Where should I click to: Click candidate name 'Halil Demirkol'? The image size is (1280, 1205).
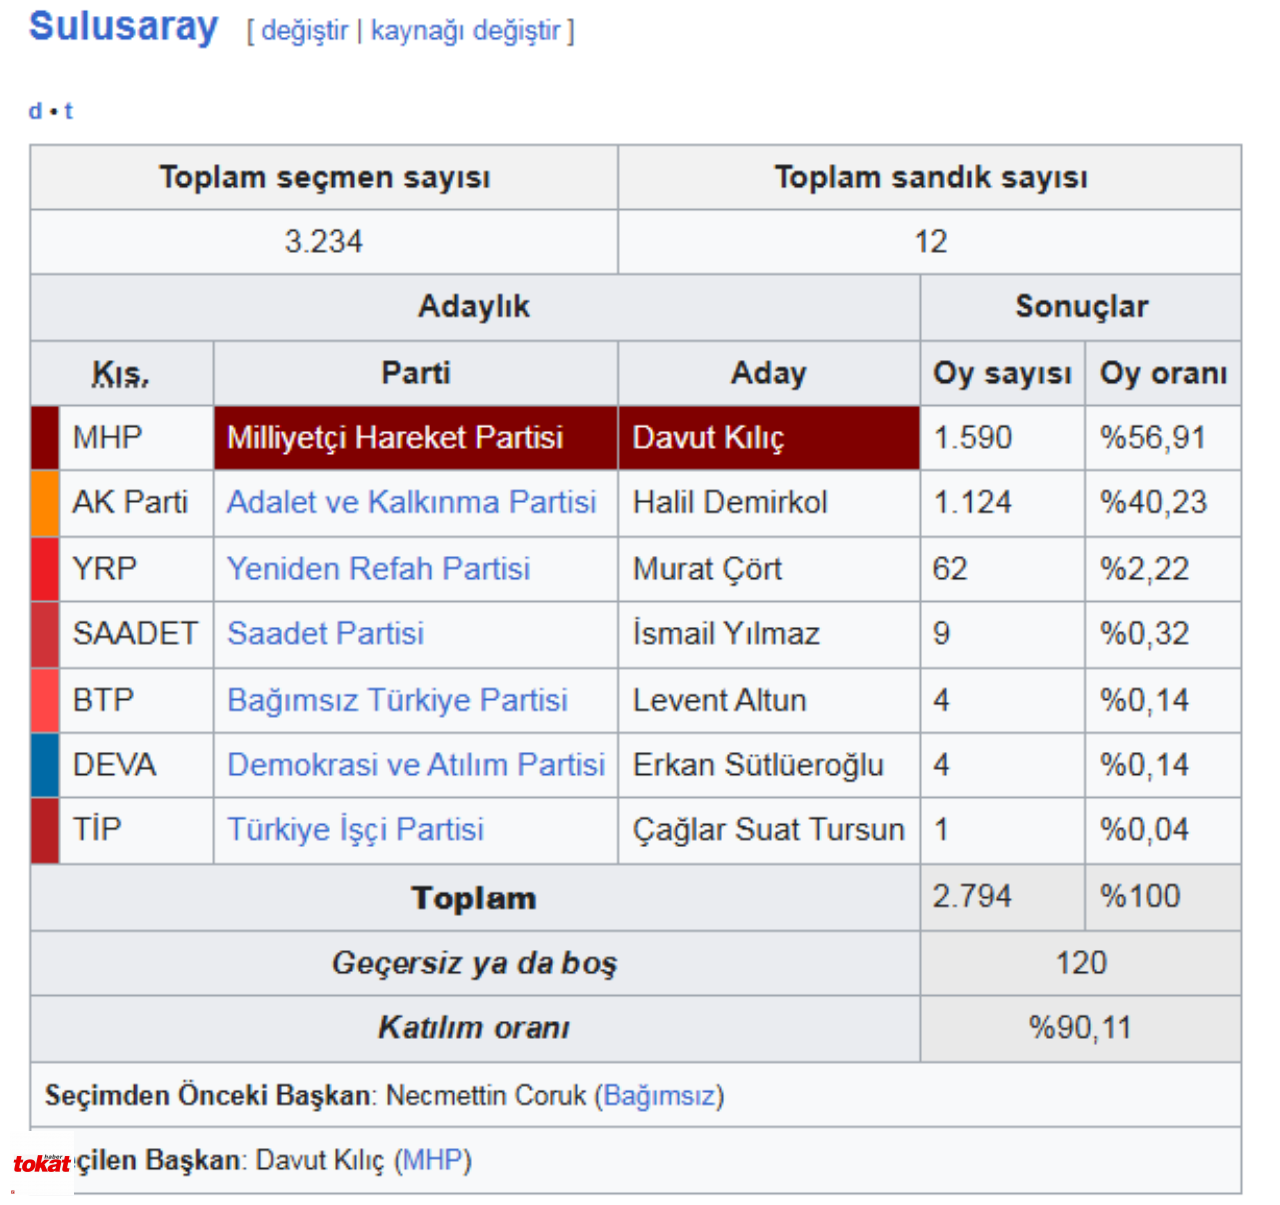click(x=730, y=502)
